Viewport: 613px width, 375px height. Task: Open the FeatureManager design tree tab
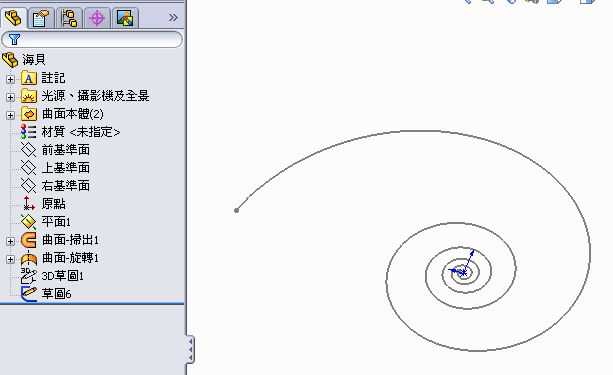click(13, 18)
